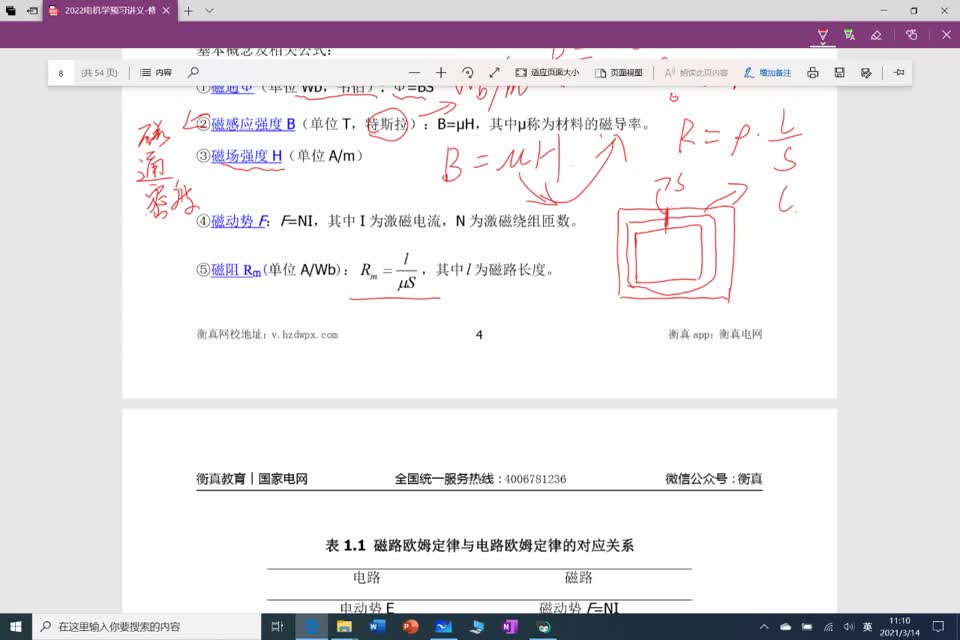Viewport: 960px width, 640px height.
Task: Close the 2022电机学预习讲义 tab
Action: pos(166,10)
